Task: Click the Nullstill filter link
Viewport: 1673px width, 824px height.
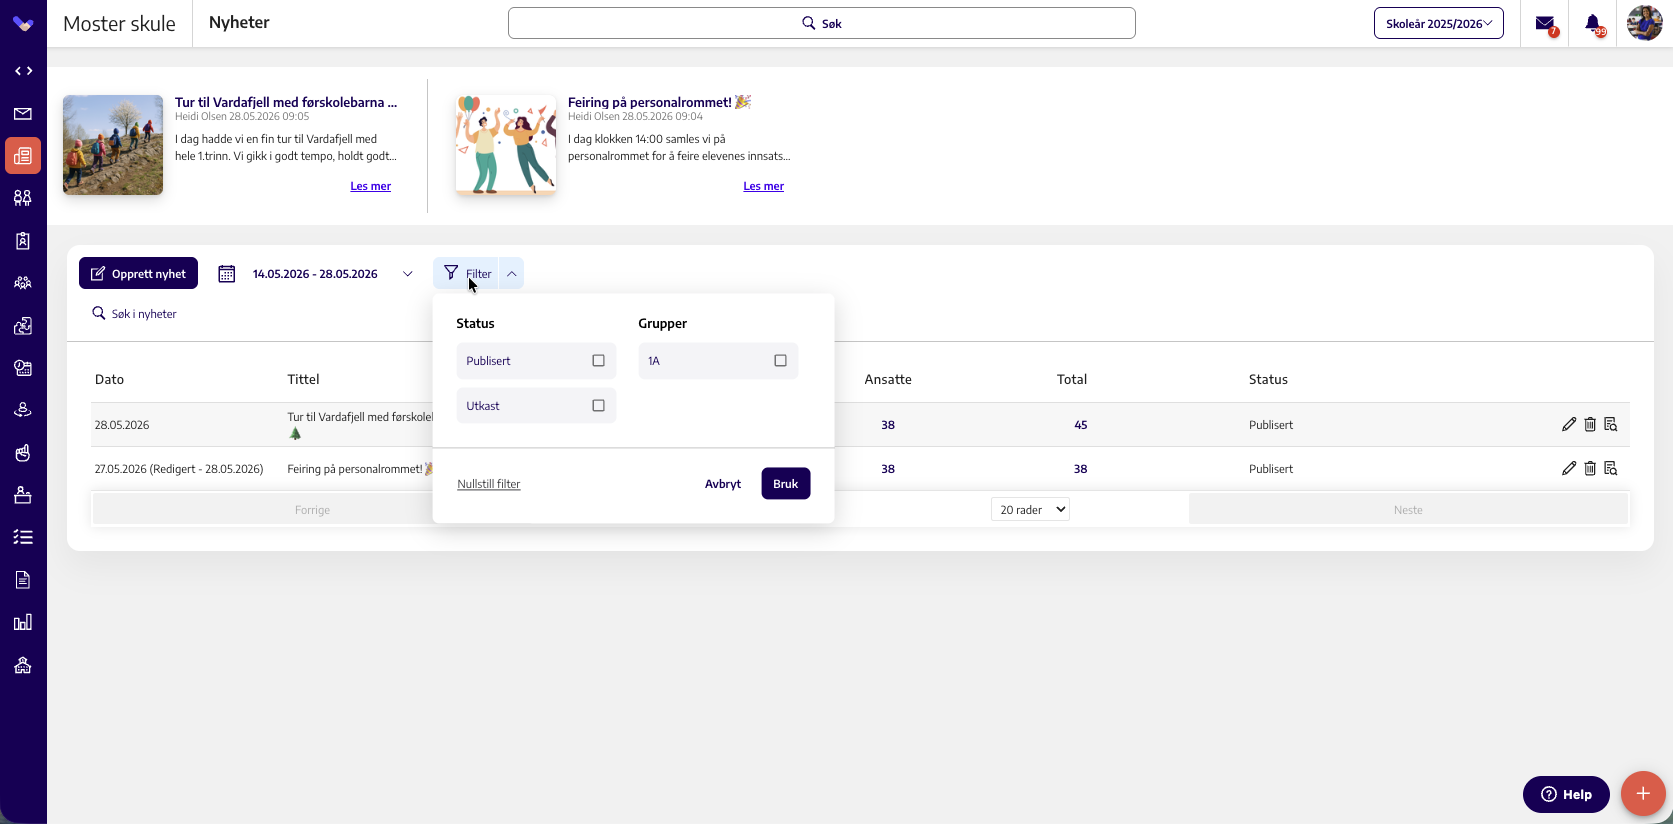Action: pos(489,484)
